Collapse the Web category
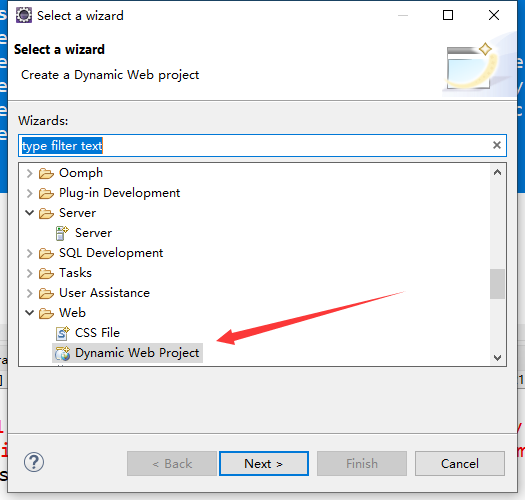This screenshot has height=500, width=525. pyautogui.click(x=30, y=312)
